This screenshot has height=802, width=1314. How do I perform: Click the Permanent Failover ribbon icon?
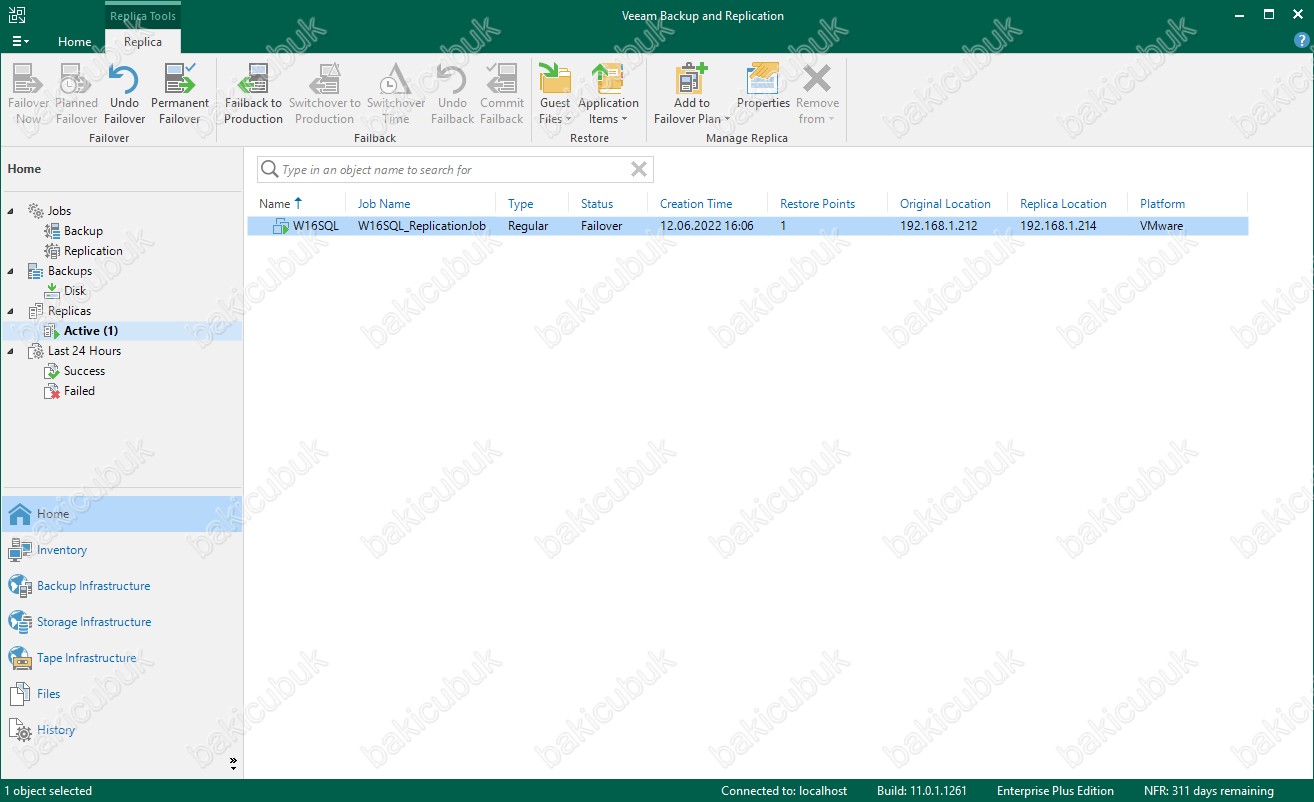pos(180,94)
